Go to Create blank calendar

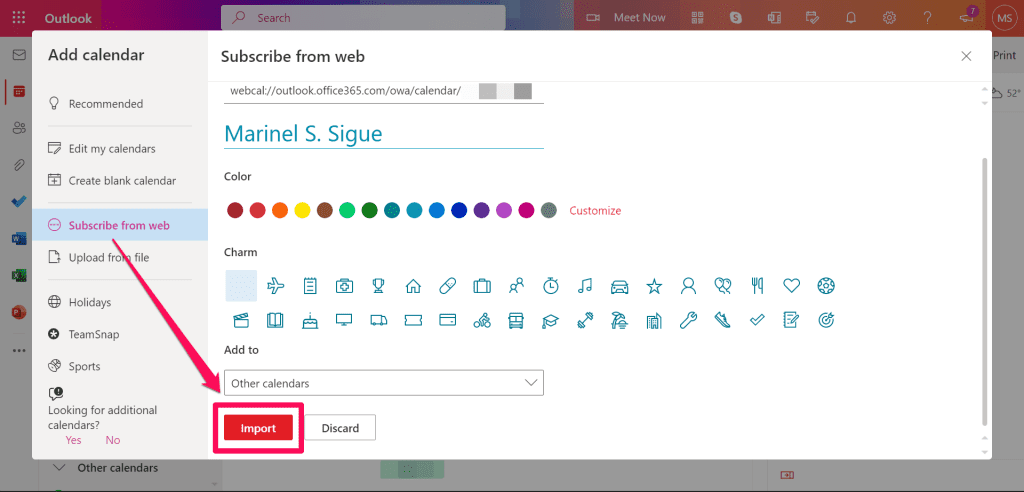(121, 181)
